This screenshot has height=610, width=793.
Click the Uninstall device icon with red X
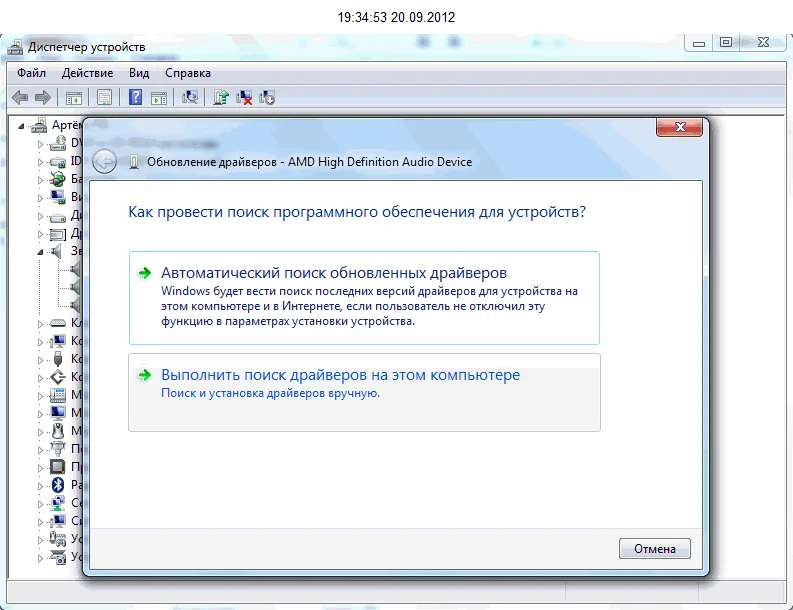click(x=244, y=97)
